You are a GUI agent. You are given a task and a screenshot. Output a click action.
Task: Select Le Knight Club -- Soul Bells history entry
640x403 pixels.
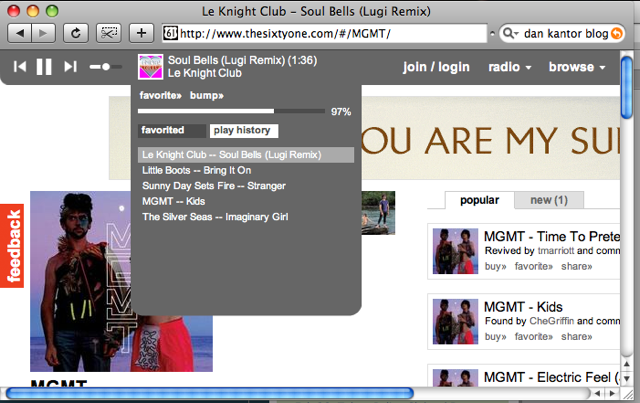[x=246, y=155]
